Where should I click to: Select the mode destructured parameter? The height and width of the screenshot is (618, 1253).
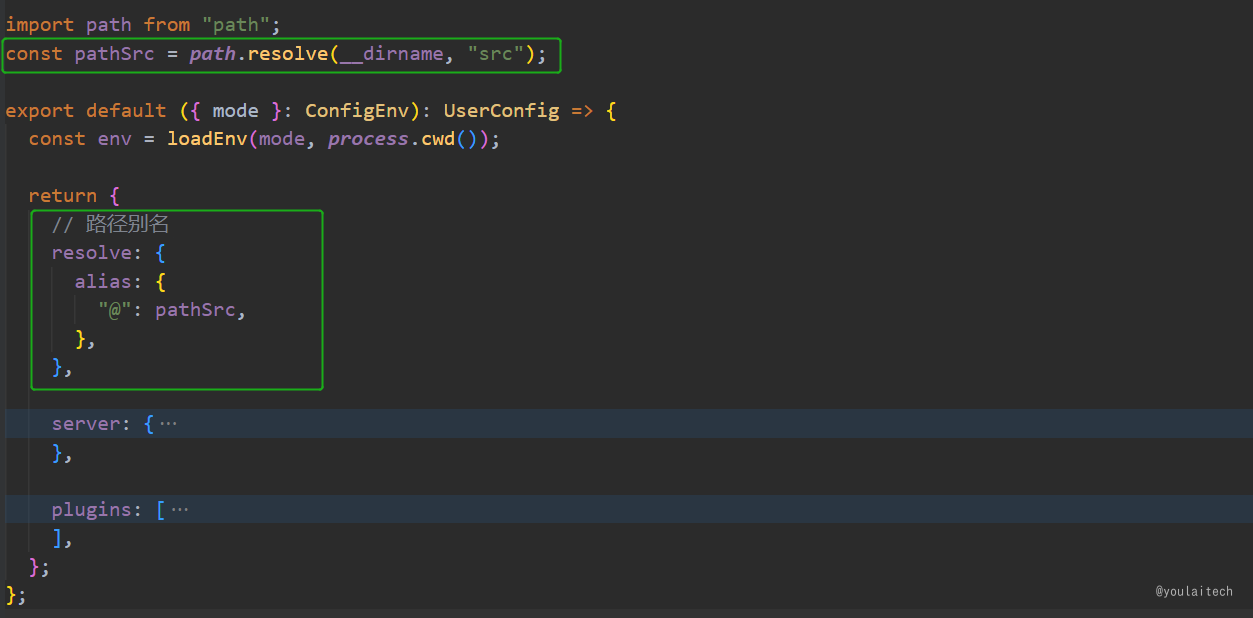(235, 110)
